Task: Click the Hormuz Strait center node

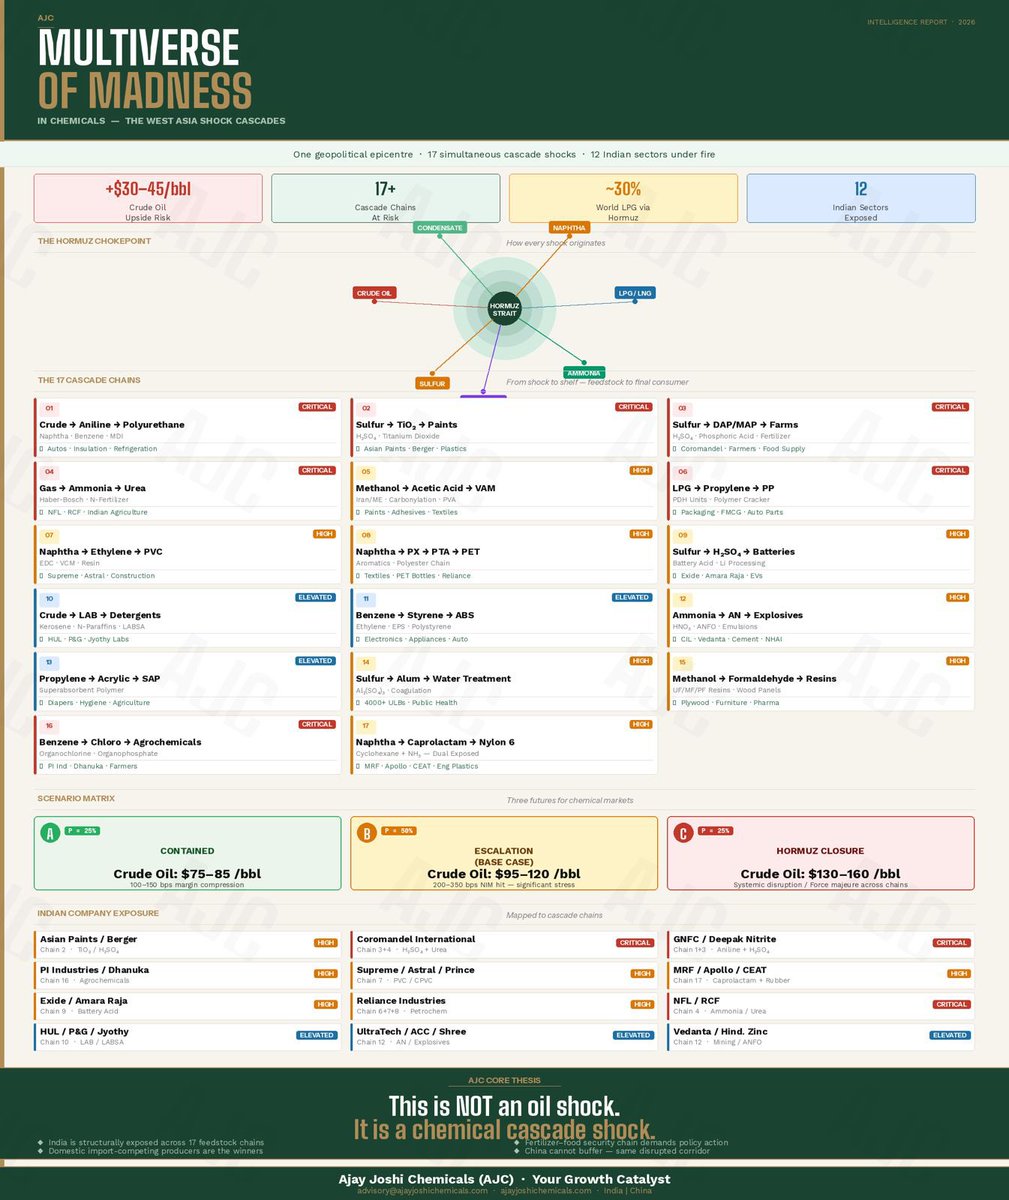Action: click(x=504, y=309)
